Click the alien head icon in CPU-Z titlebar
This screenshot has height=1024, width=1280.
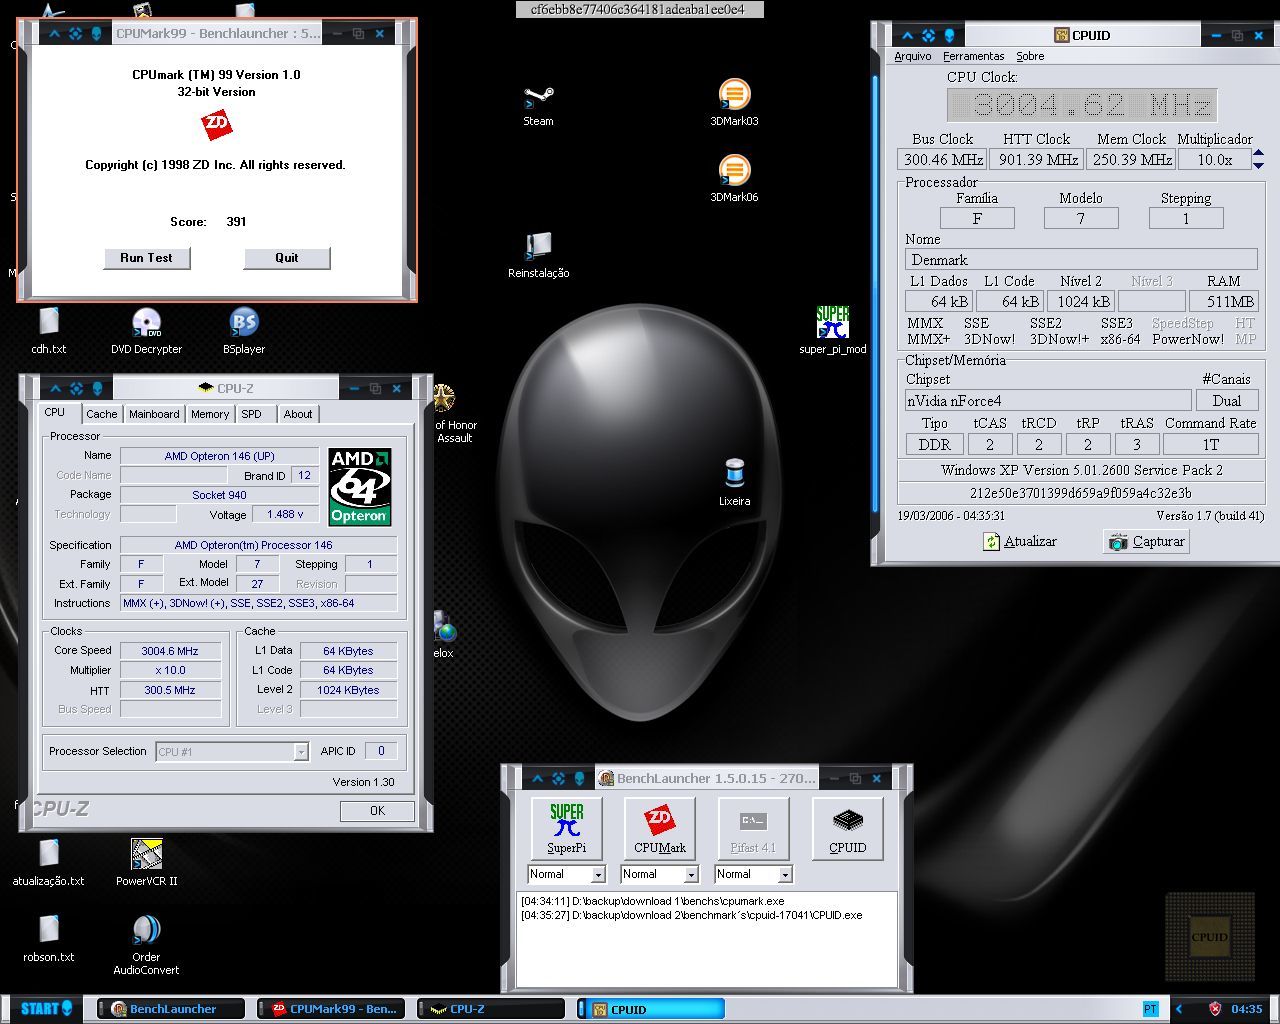(97, 388)
